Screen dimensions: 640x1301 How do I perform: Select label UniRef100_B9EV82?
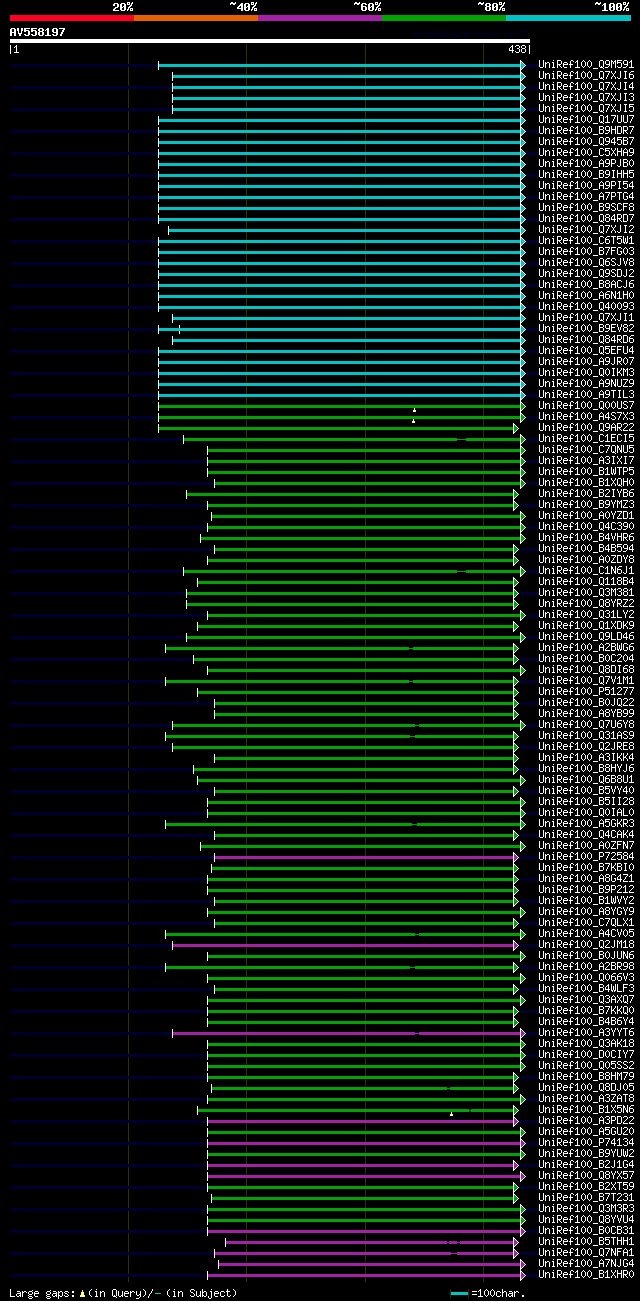(586, 329)
